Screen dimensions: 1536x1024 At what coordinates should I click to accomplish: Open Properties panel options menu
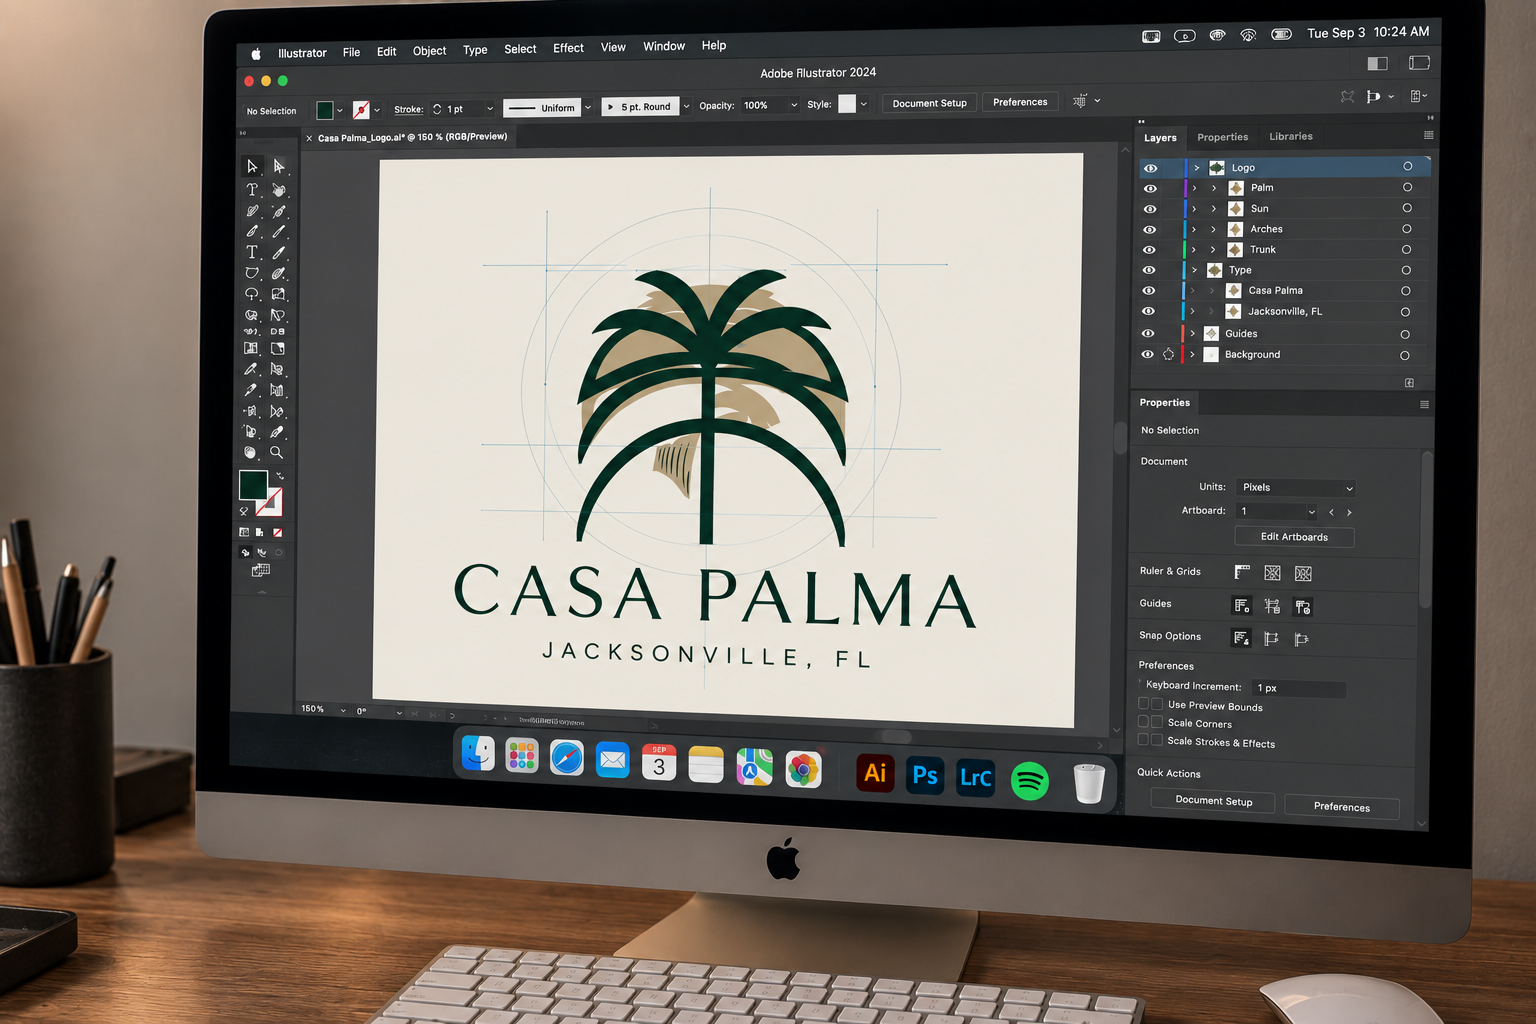(x=1424, y=405)
